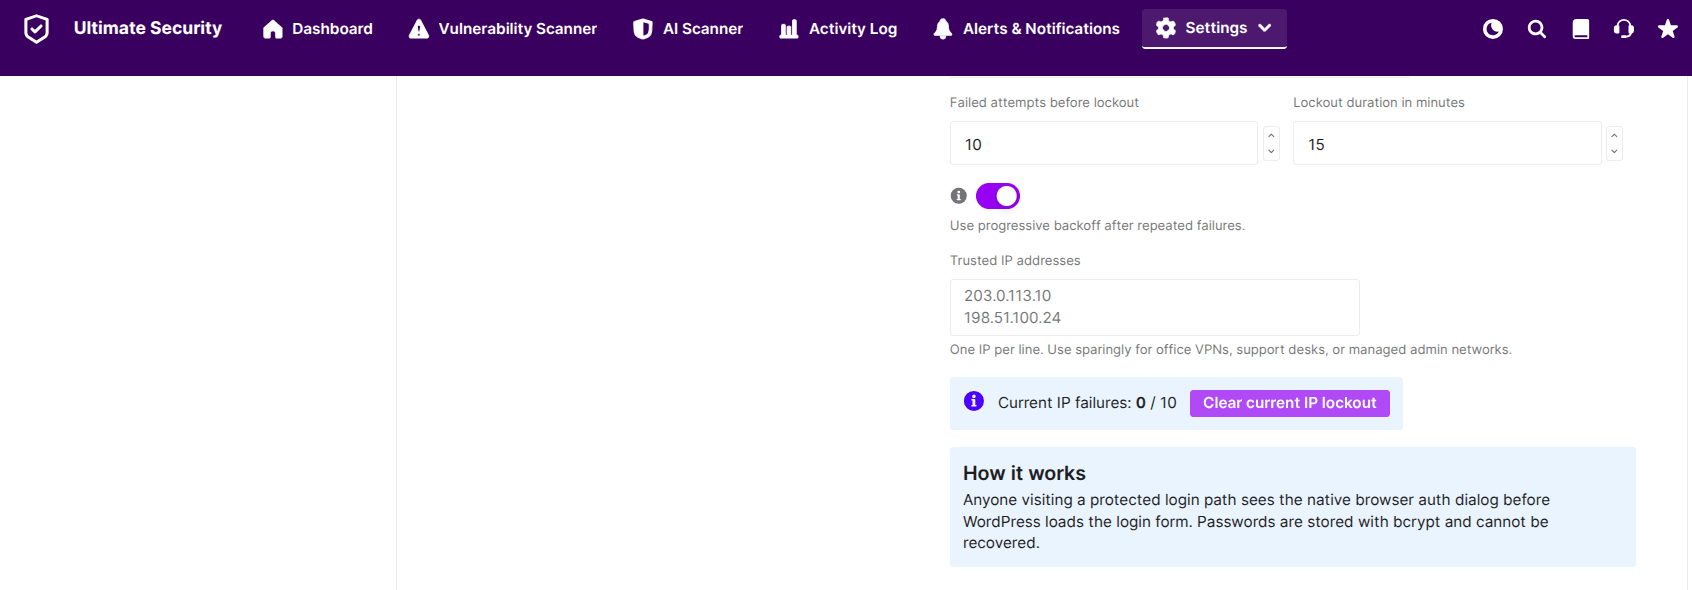Expand the Settings dropdown menu
Viewport: 1692px width, 590px height.
click(x=1214, y=28)
